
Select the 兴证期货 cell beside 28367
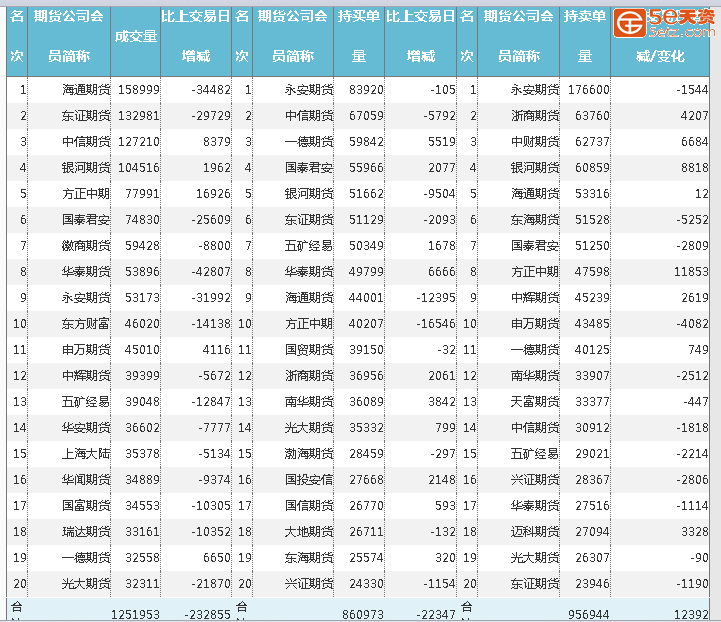535,479
